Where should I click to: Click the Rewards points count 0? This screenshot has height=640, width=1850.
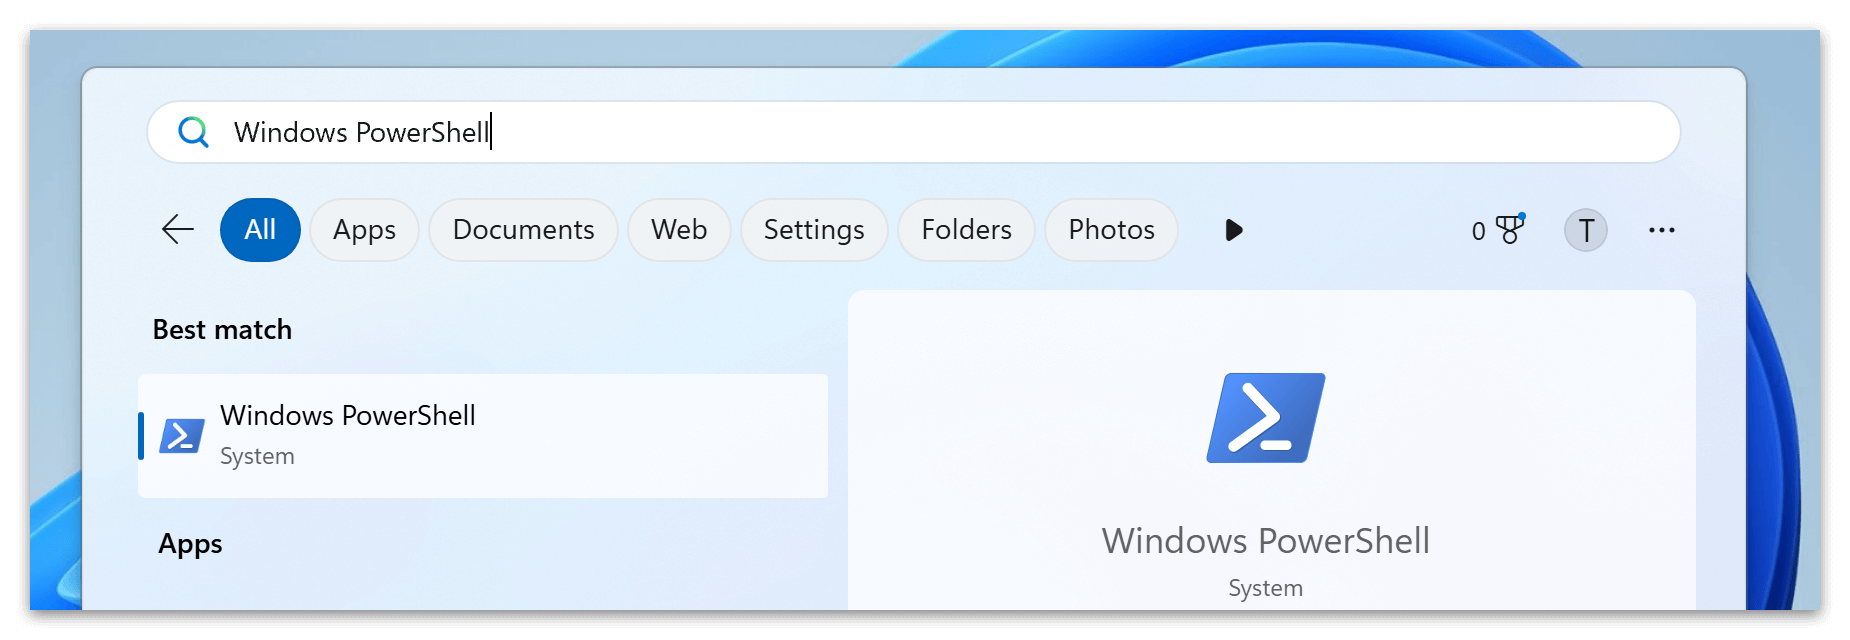point(1478,231)
